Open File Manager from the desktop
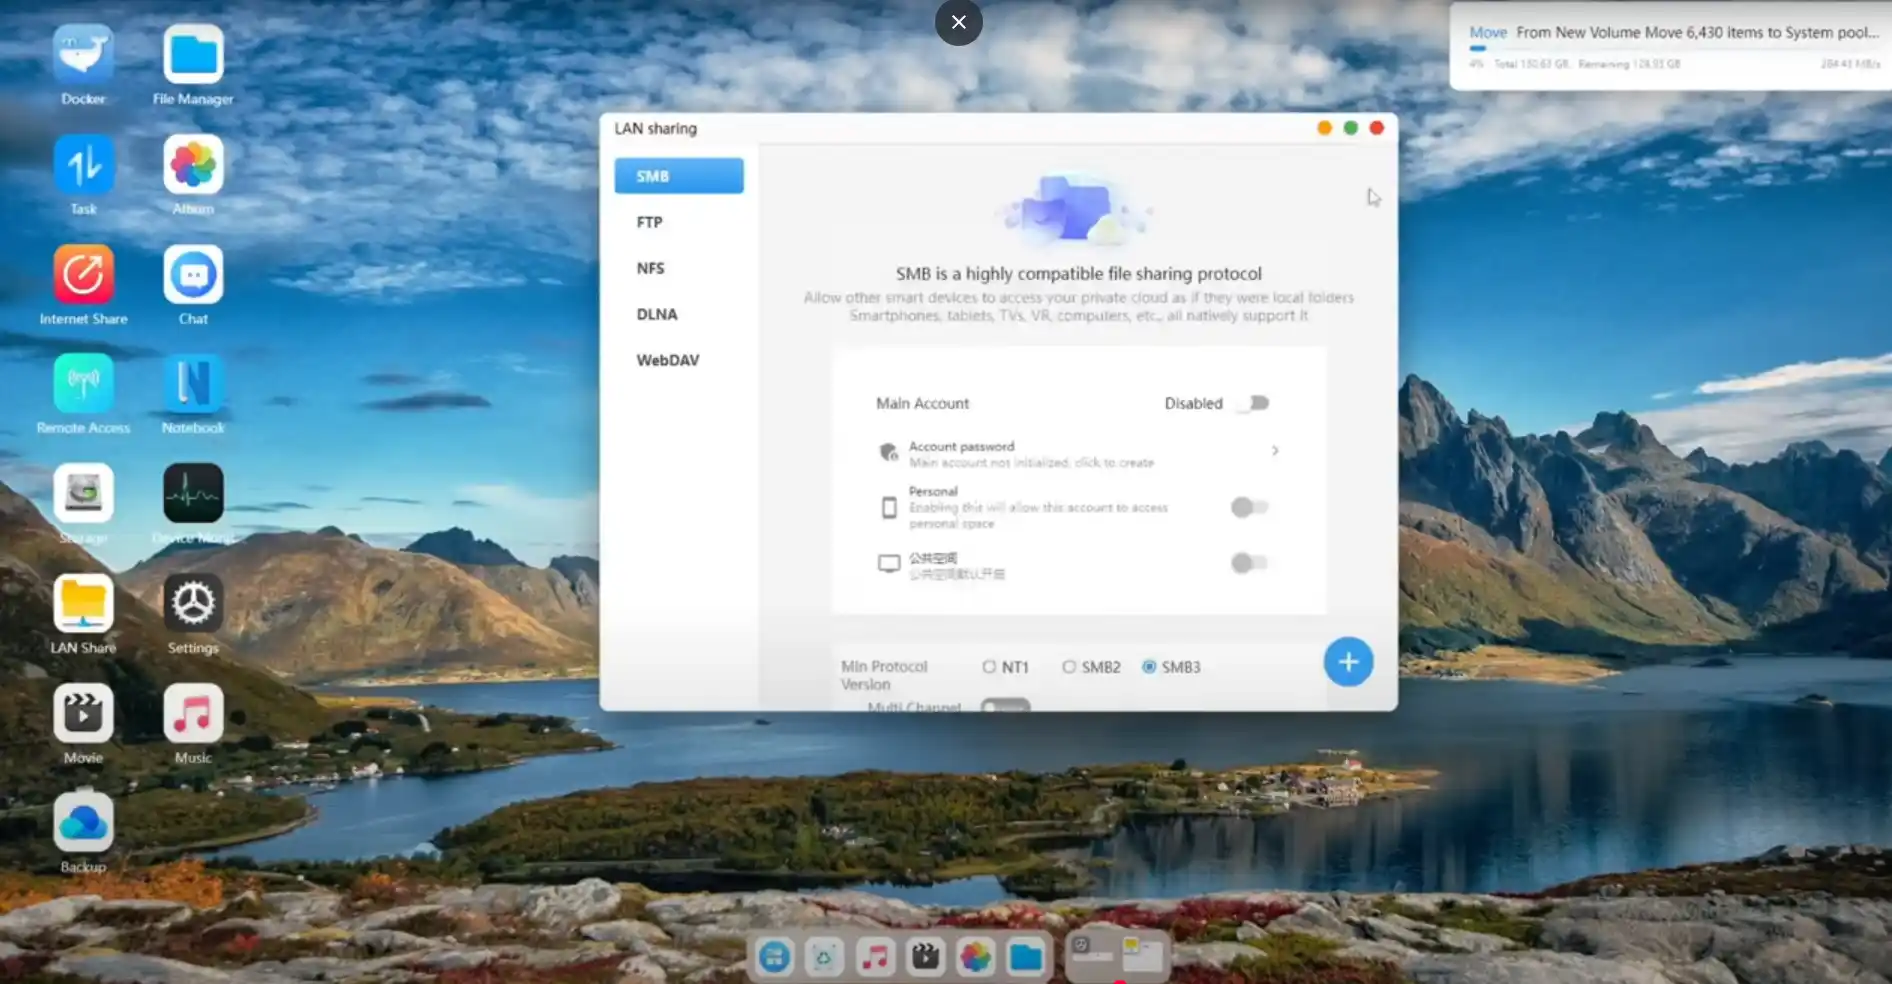The height and width of the screenshot is (984, 1892). (193, 55)
